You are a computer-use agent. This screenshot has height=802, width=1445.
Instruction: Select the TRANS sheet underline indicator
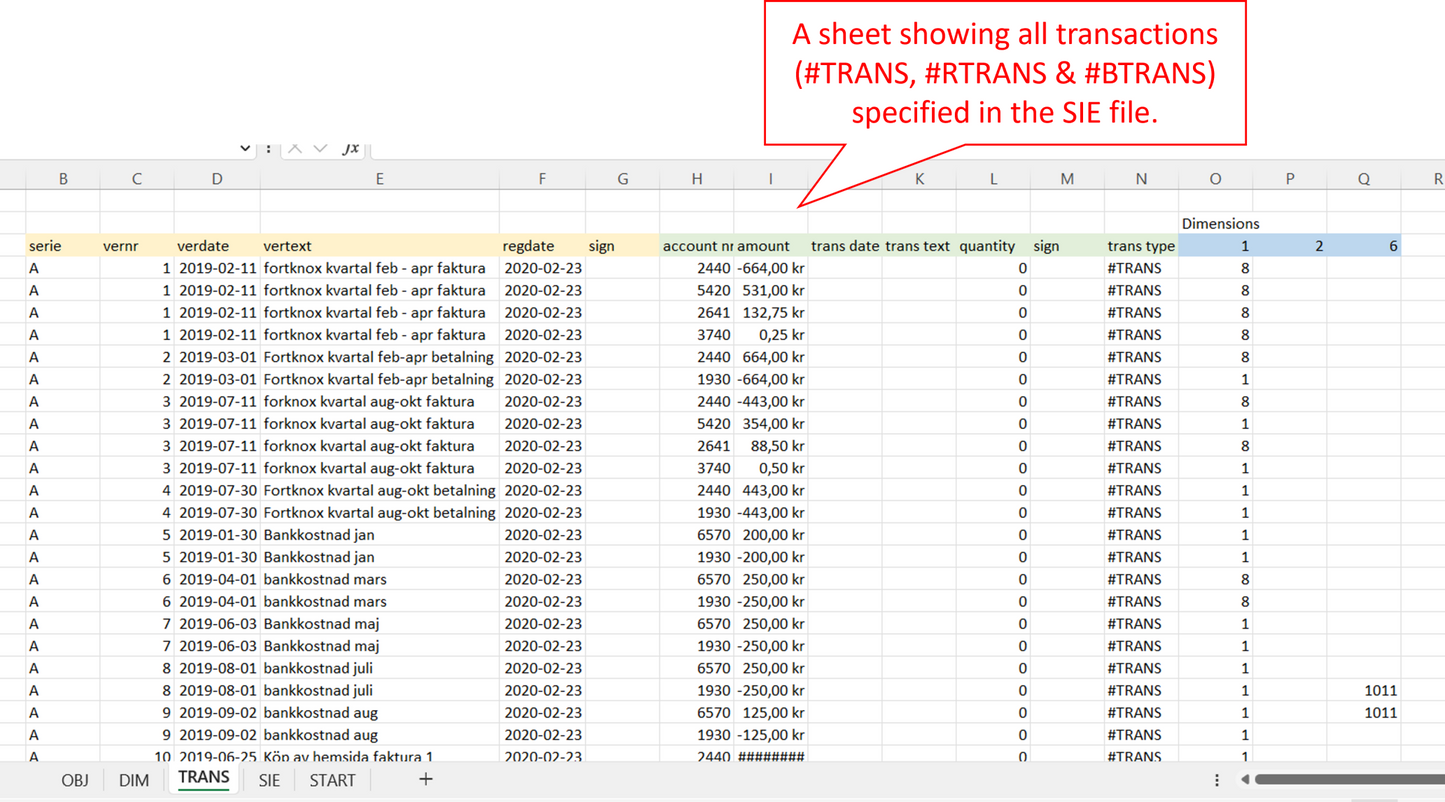coord(203,789)
